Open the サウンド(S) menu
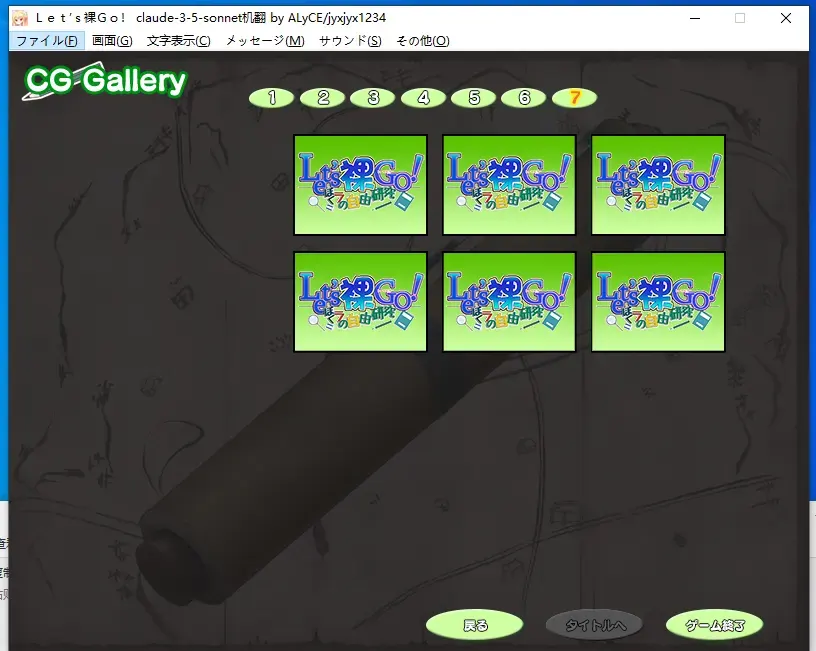 point(350,41)
